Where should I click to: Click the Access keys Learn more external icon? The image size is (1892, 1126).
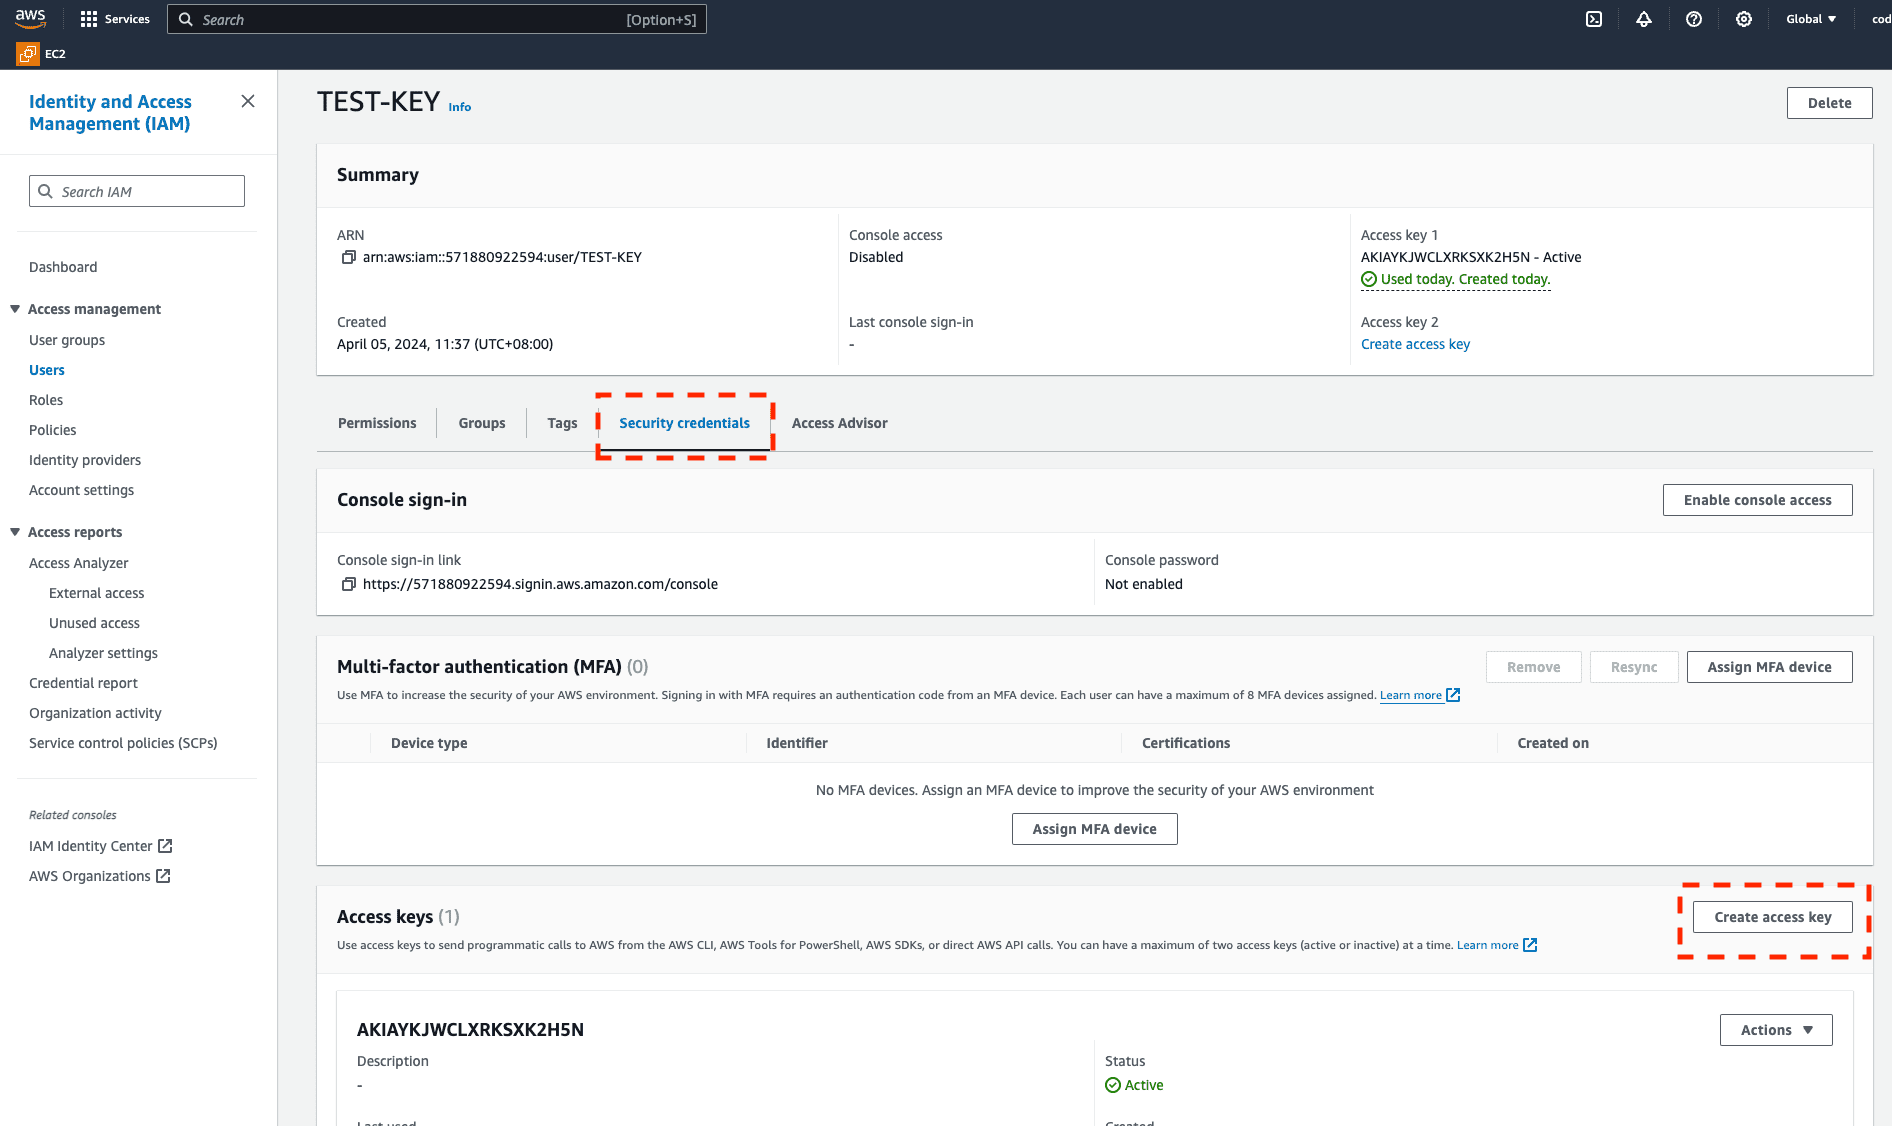point(1530,945)
